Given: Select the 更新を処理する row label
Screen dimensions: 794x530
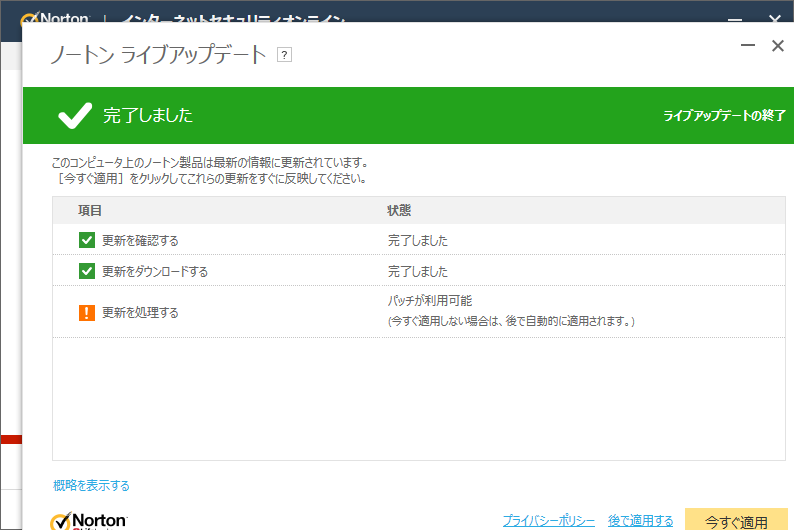Looking at the screenshot, I should (140, 313).
